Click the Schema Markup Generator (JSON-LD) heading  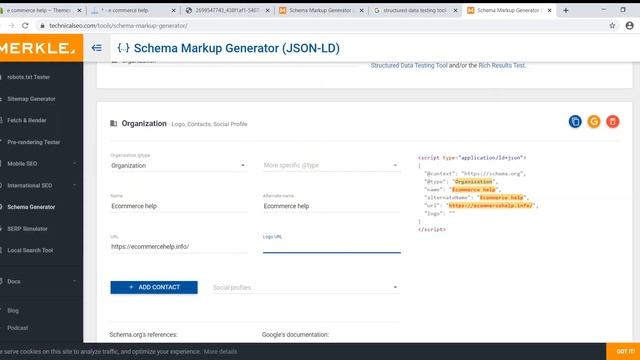point(237,48)
